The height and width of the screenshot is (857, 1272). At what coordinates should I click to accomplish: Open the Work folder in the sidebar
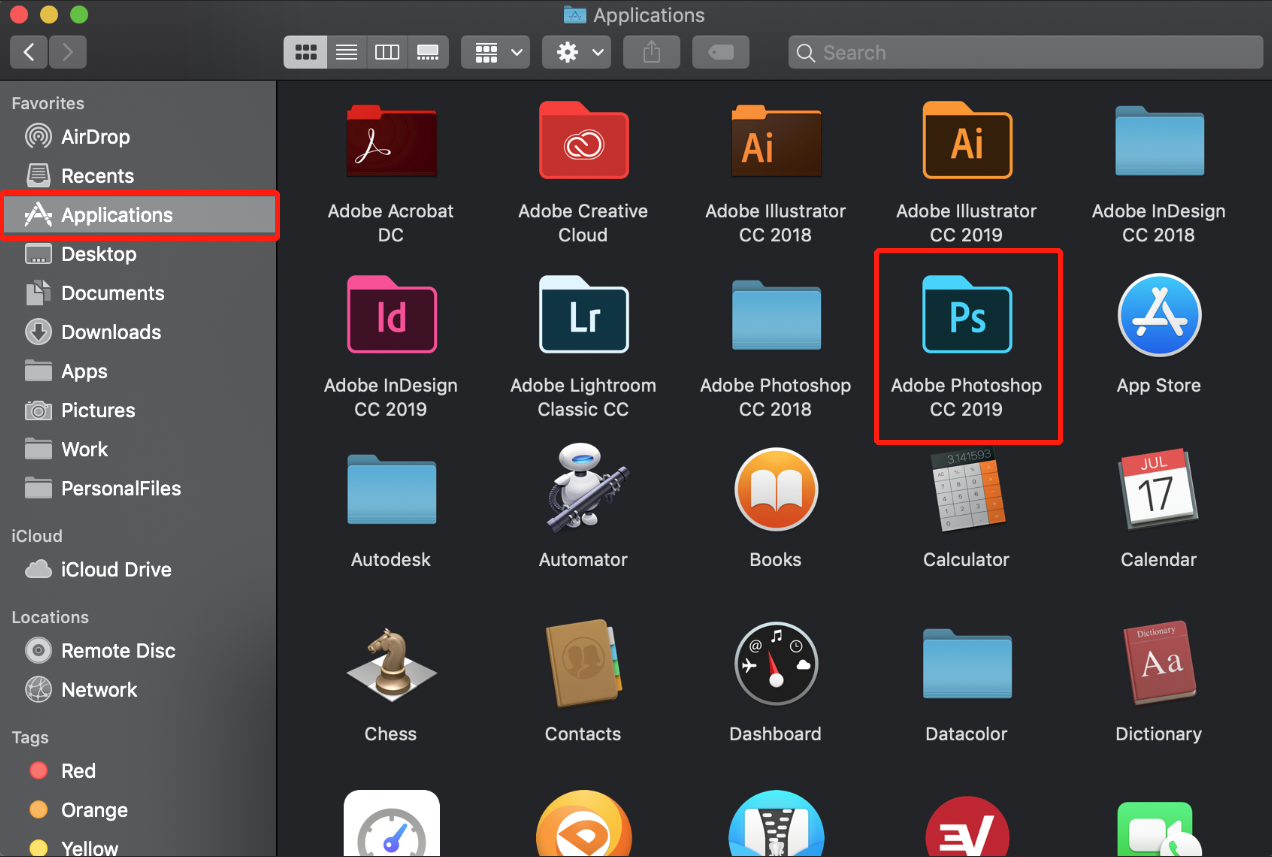tap(138, 449)
